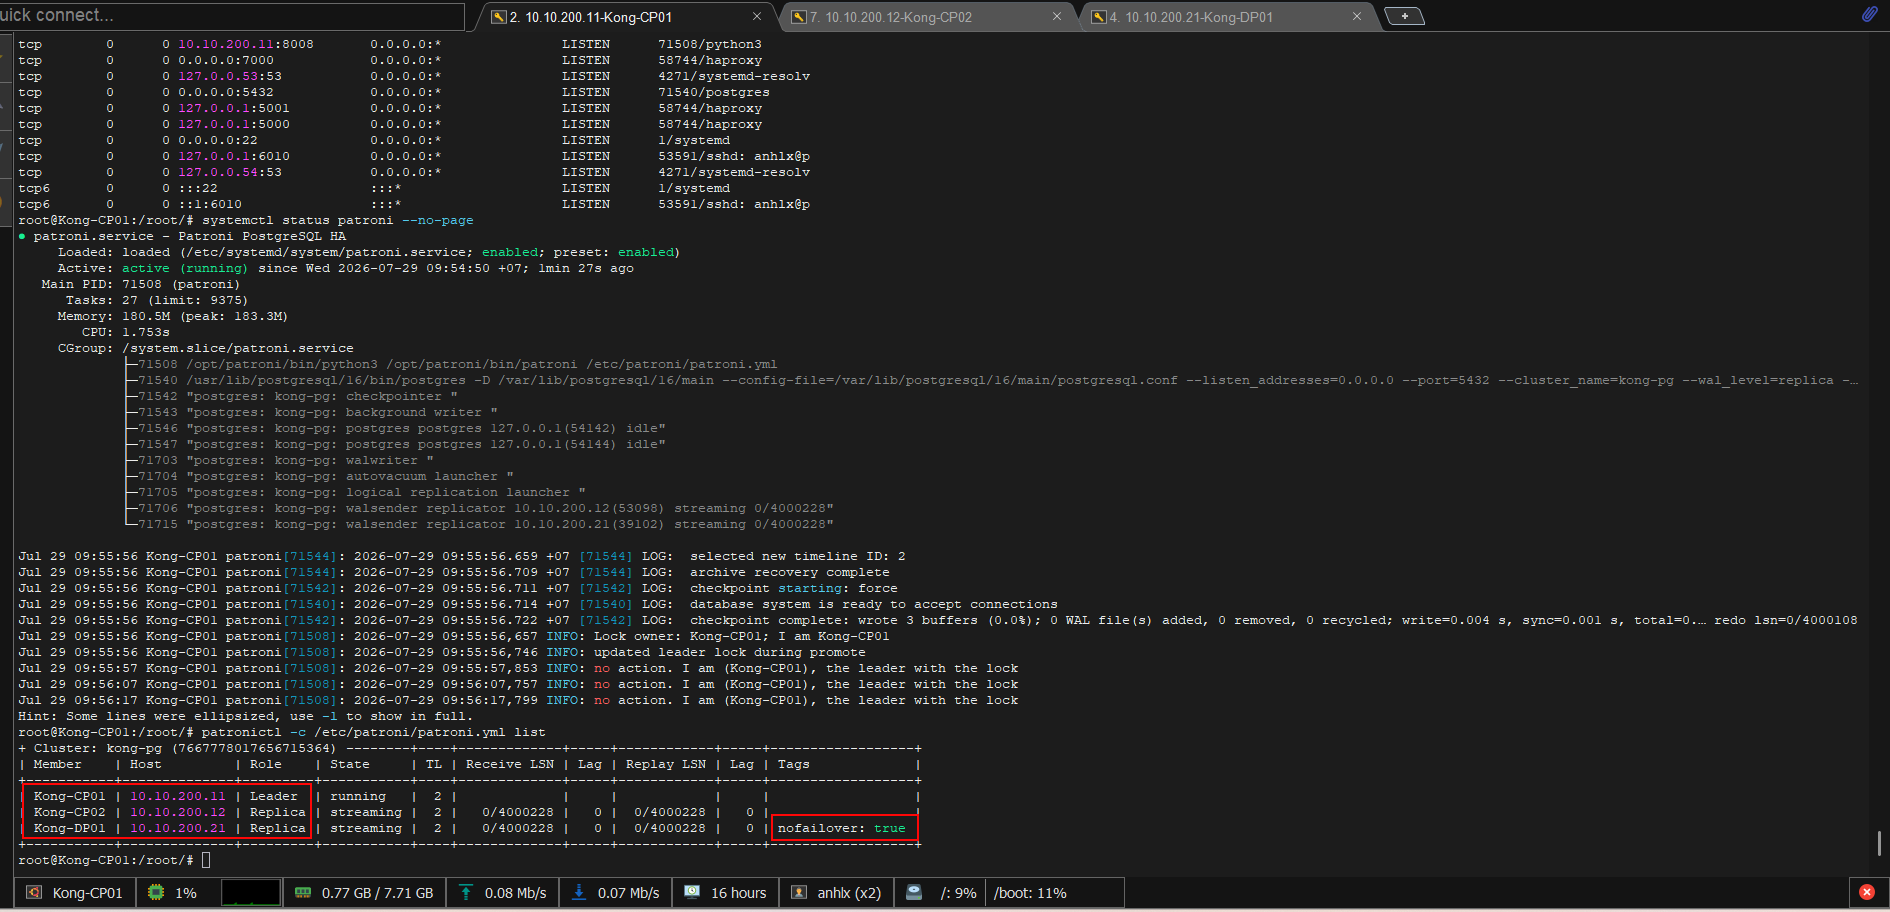This screenshot has height=912, width=1890.
Task: Click the 1% CPU usage value
Action: [x=186, y=893]
